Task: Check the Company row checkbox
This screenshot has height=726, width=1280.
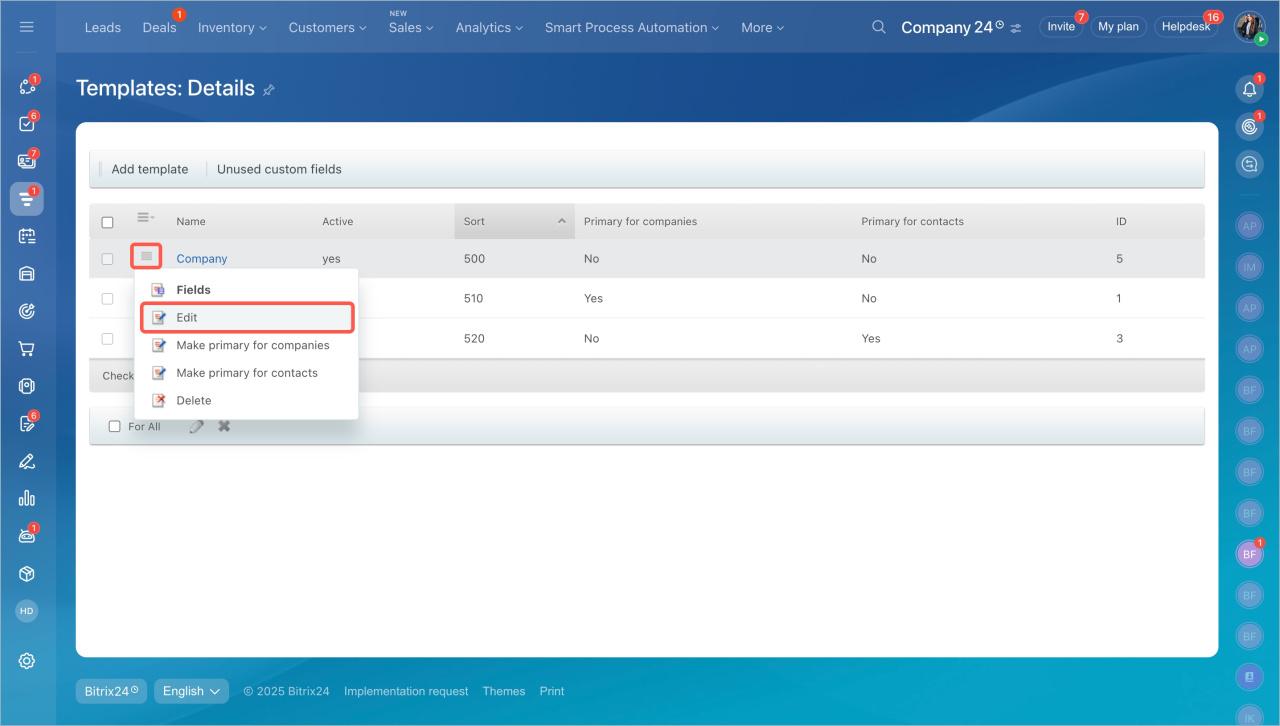Action: (108, 259)
